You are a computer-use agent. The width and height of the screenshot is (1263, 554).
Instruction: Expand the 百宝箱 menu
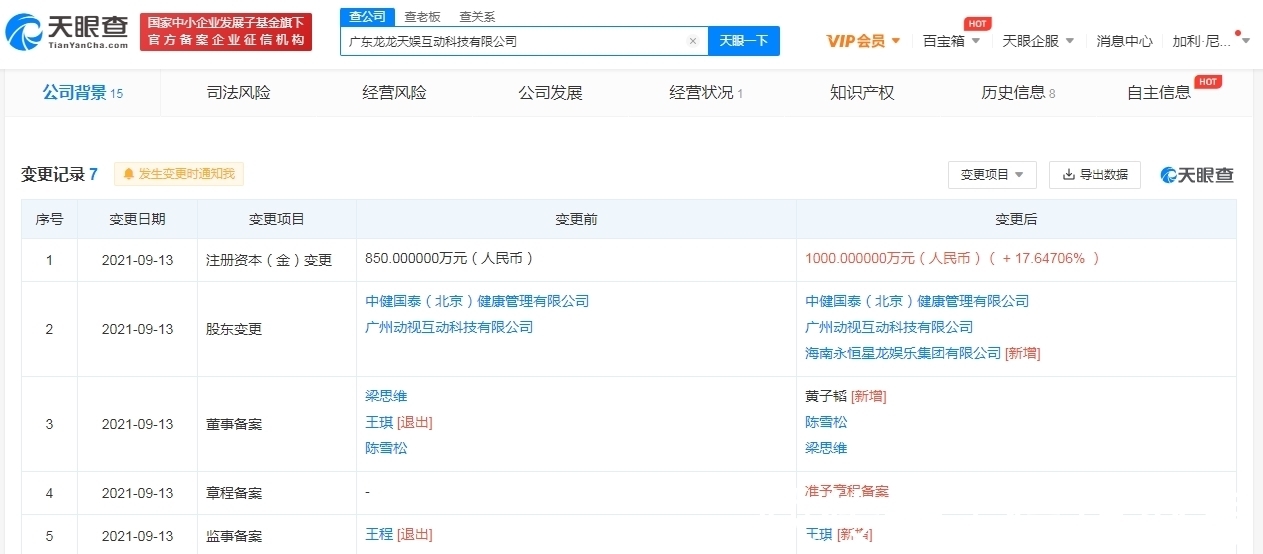951,41
